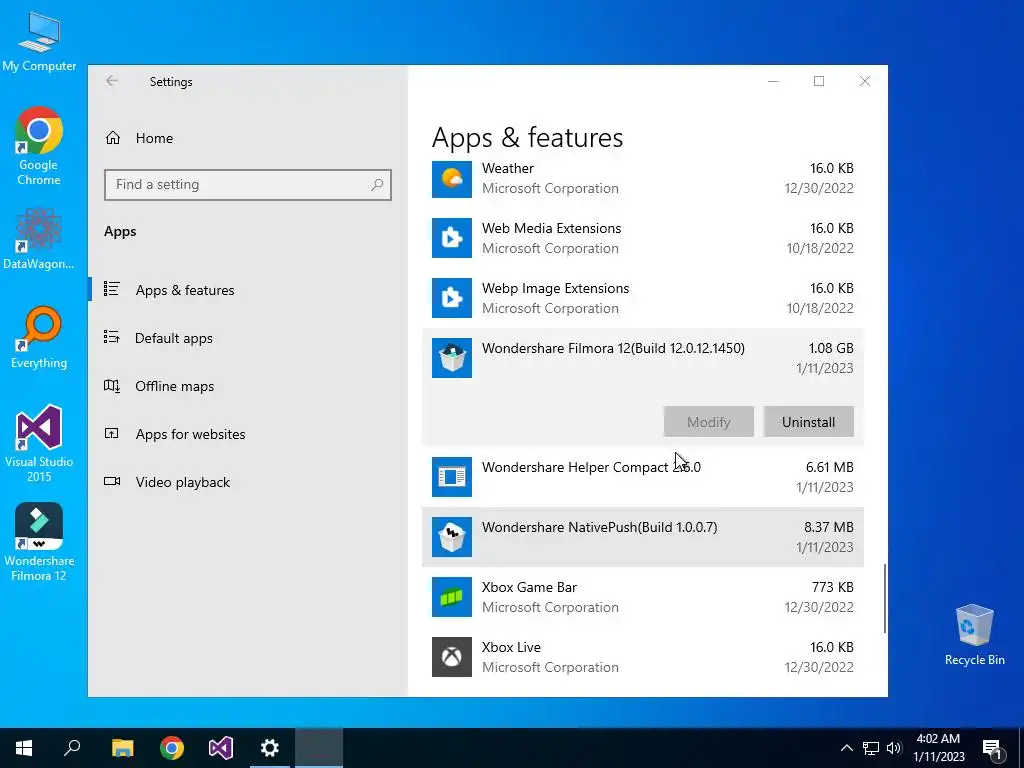Switch to Settings gear on taskbar

pyautogui.click(x=270, y=748)
